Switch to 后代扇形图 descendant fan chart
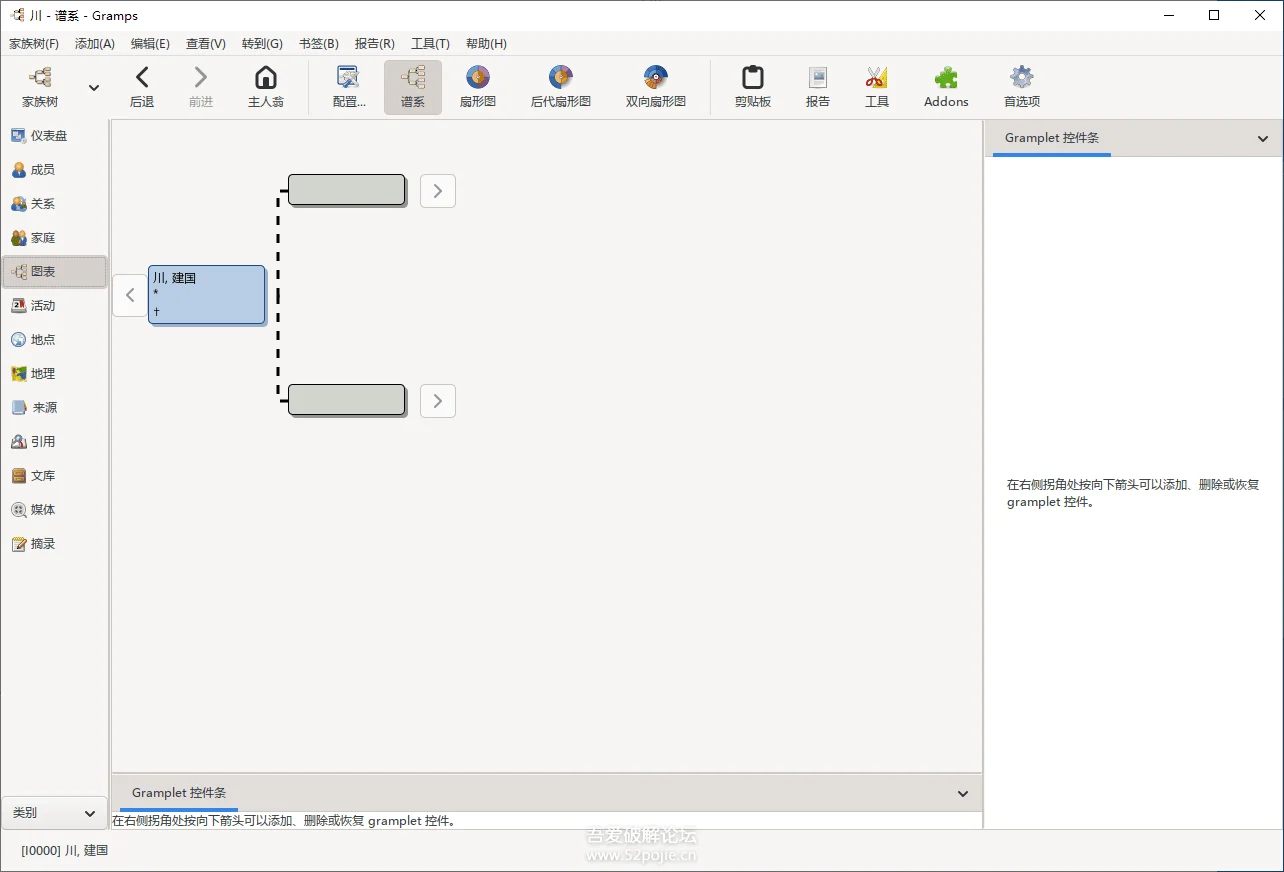This screenshot has width=1284, height=872. [560, 86]
